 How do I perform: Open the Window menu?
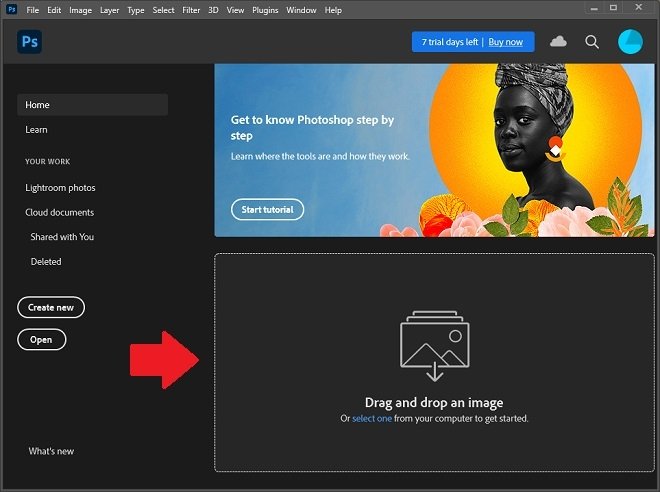click(x=301, y=10)
